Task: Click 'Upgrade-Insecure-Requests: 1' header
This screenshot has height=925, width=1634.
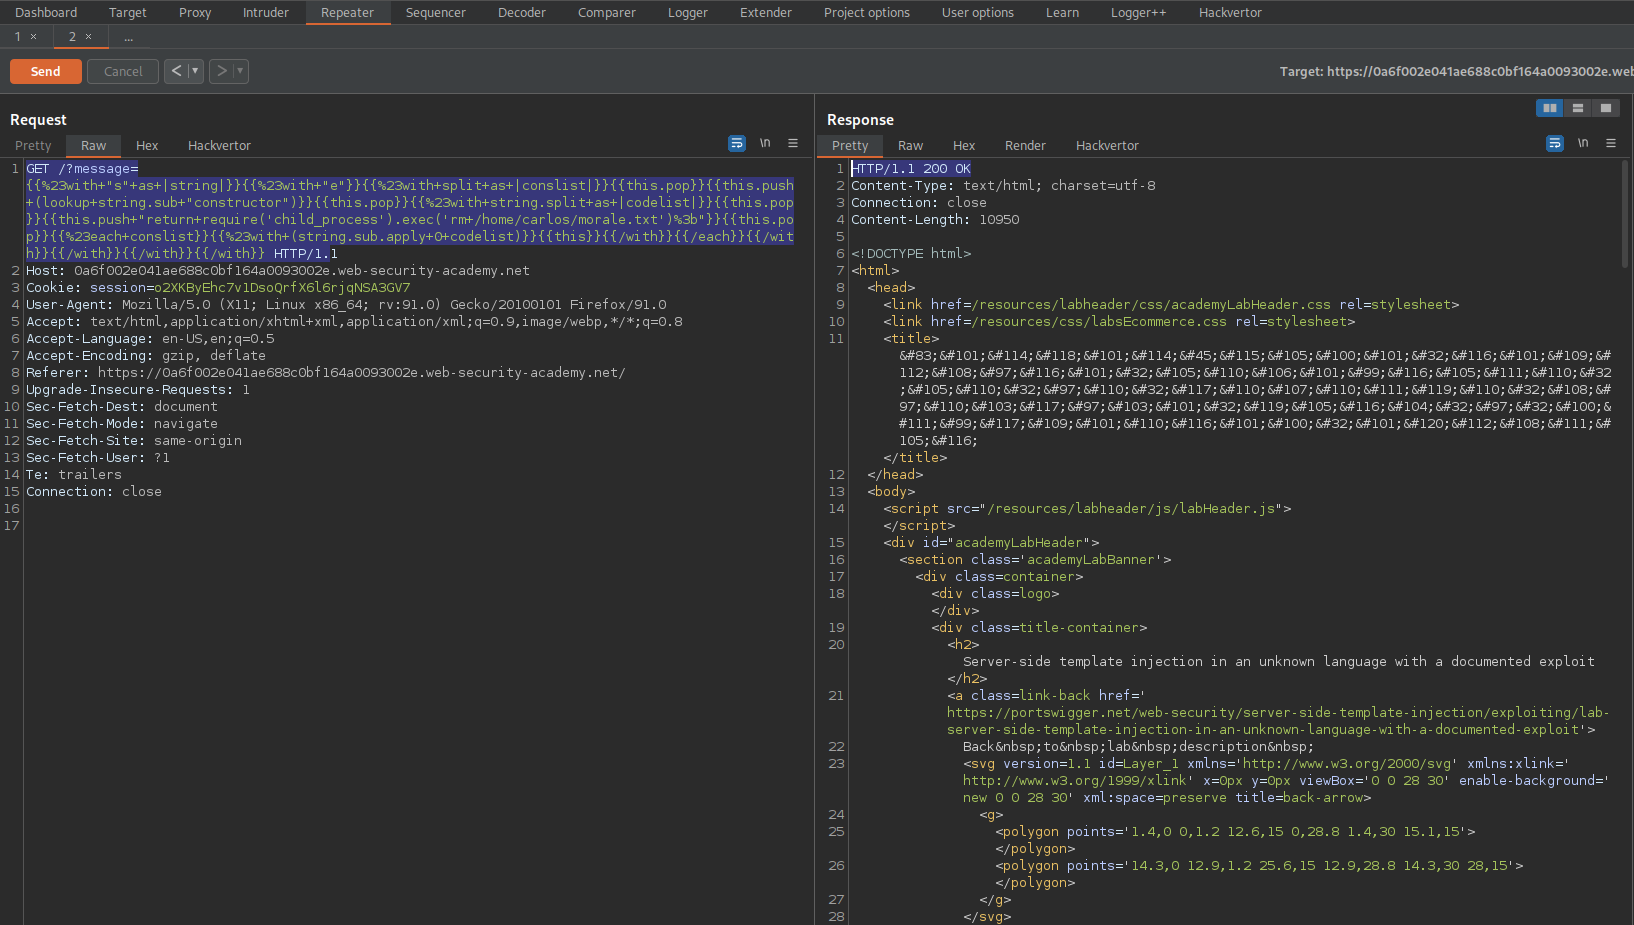Action: (x=138, y=390)
